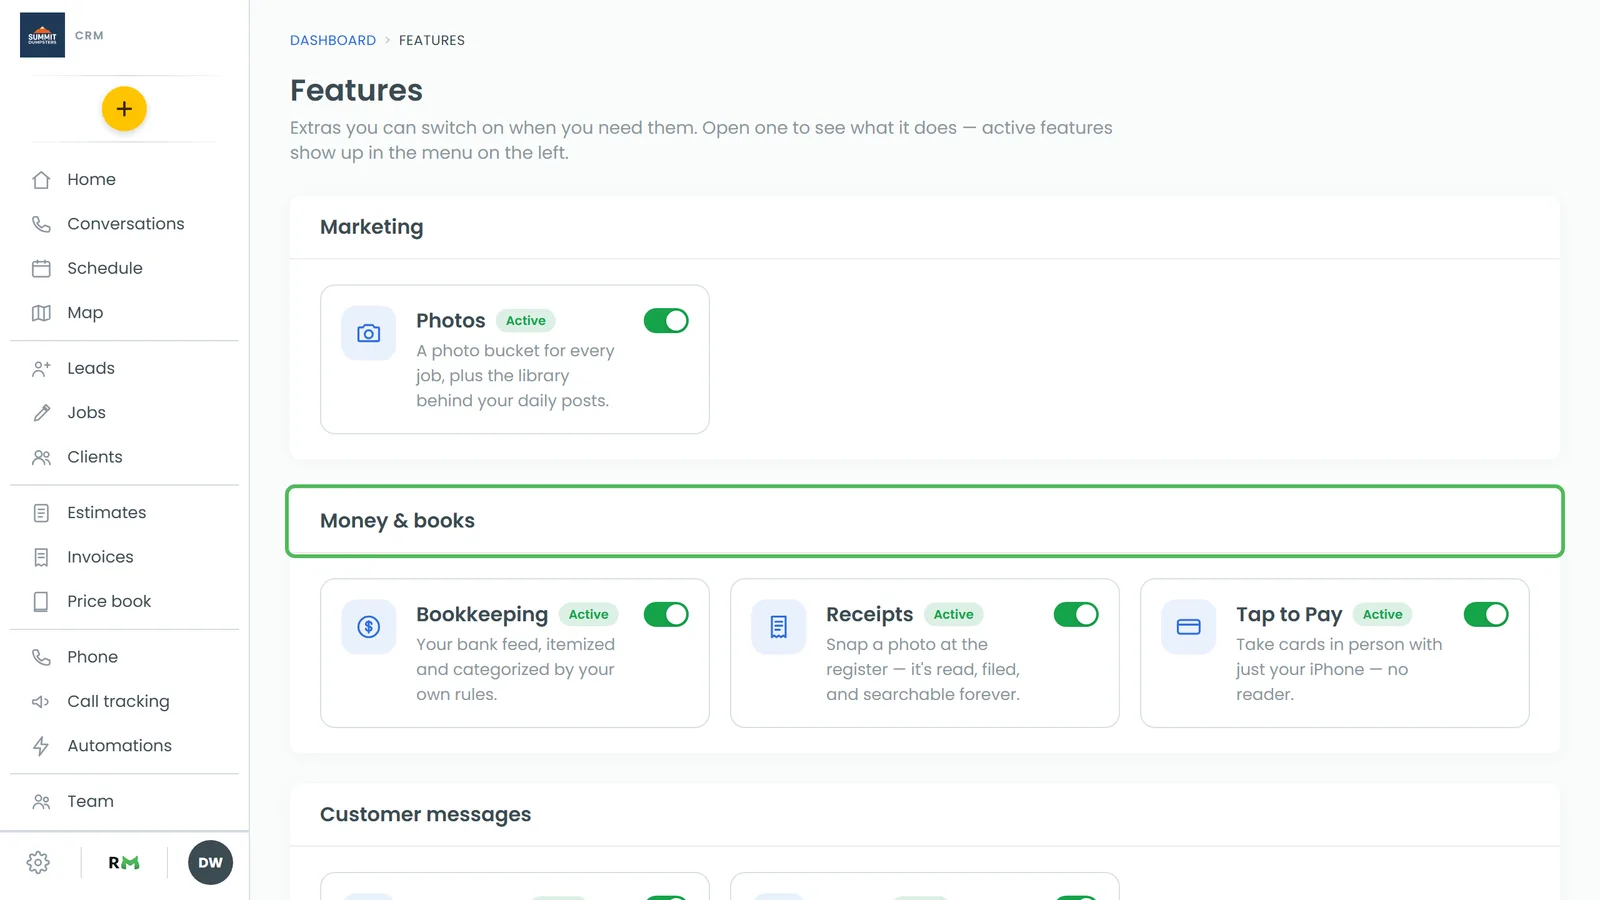The width and height of the screenshot is (1600, 900).
Task: Click the Call tracking megaphone icon
Action: [x=41, y=702]
